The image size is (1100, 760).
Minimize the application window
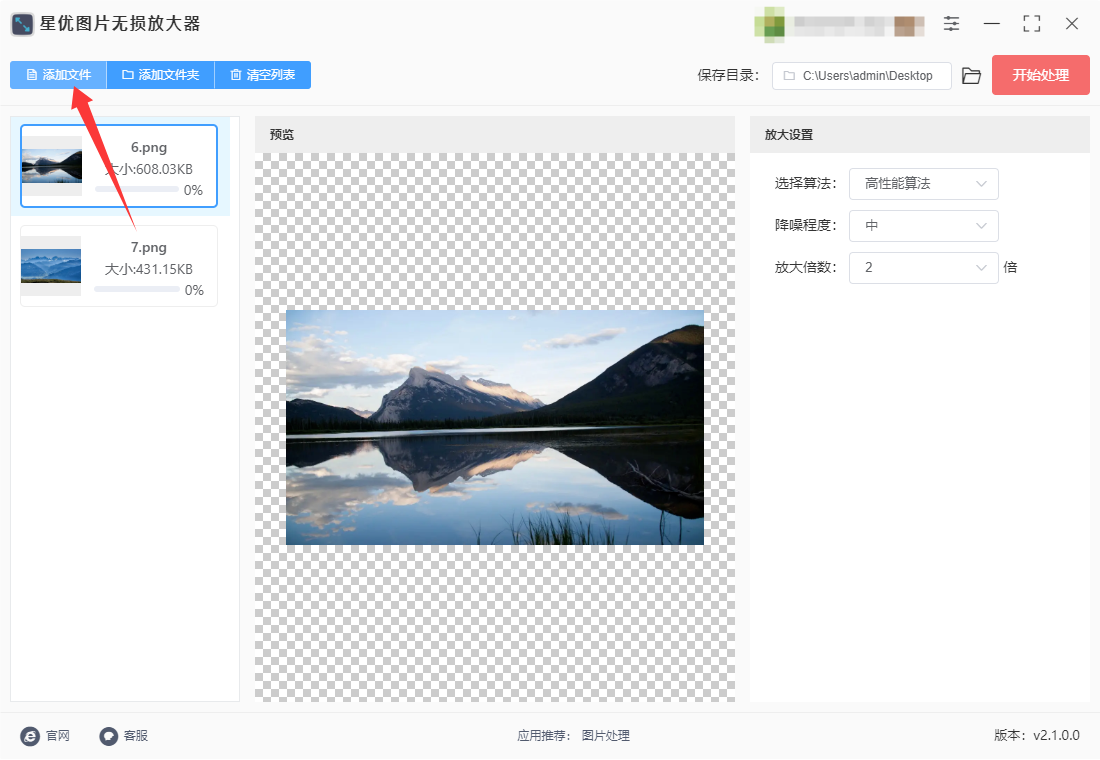coord(991,24)
